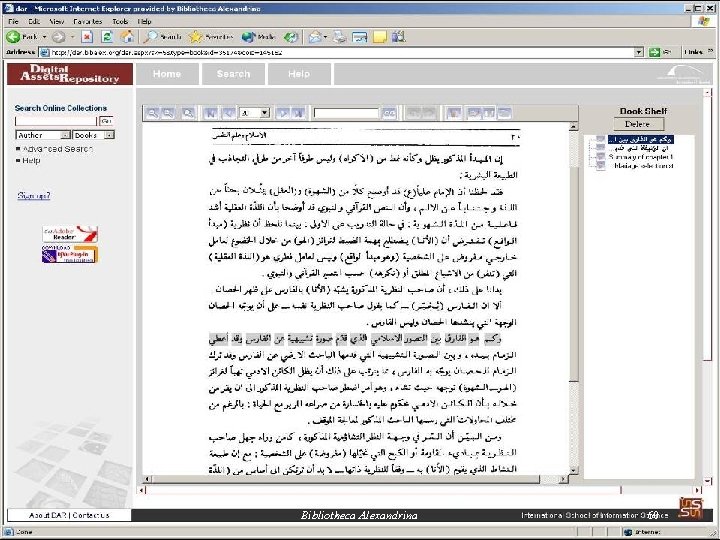The width and height of the screenshot is (720, 540).
Task: Open the Internet Explorer Search pane
Action: click(x=162, y=37)
